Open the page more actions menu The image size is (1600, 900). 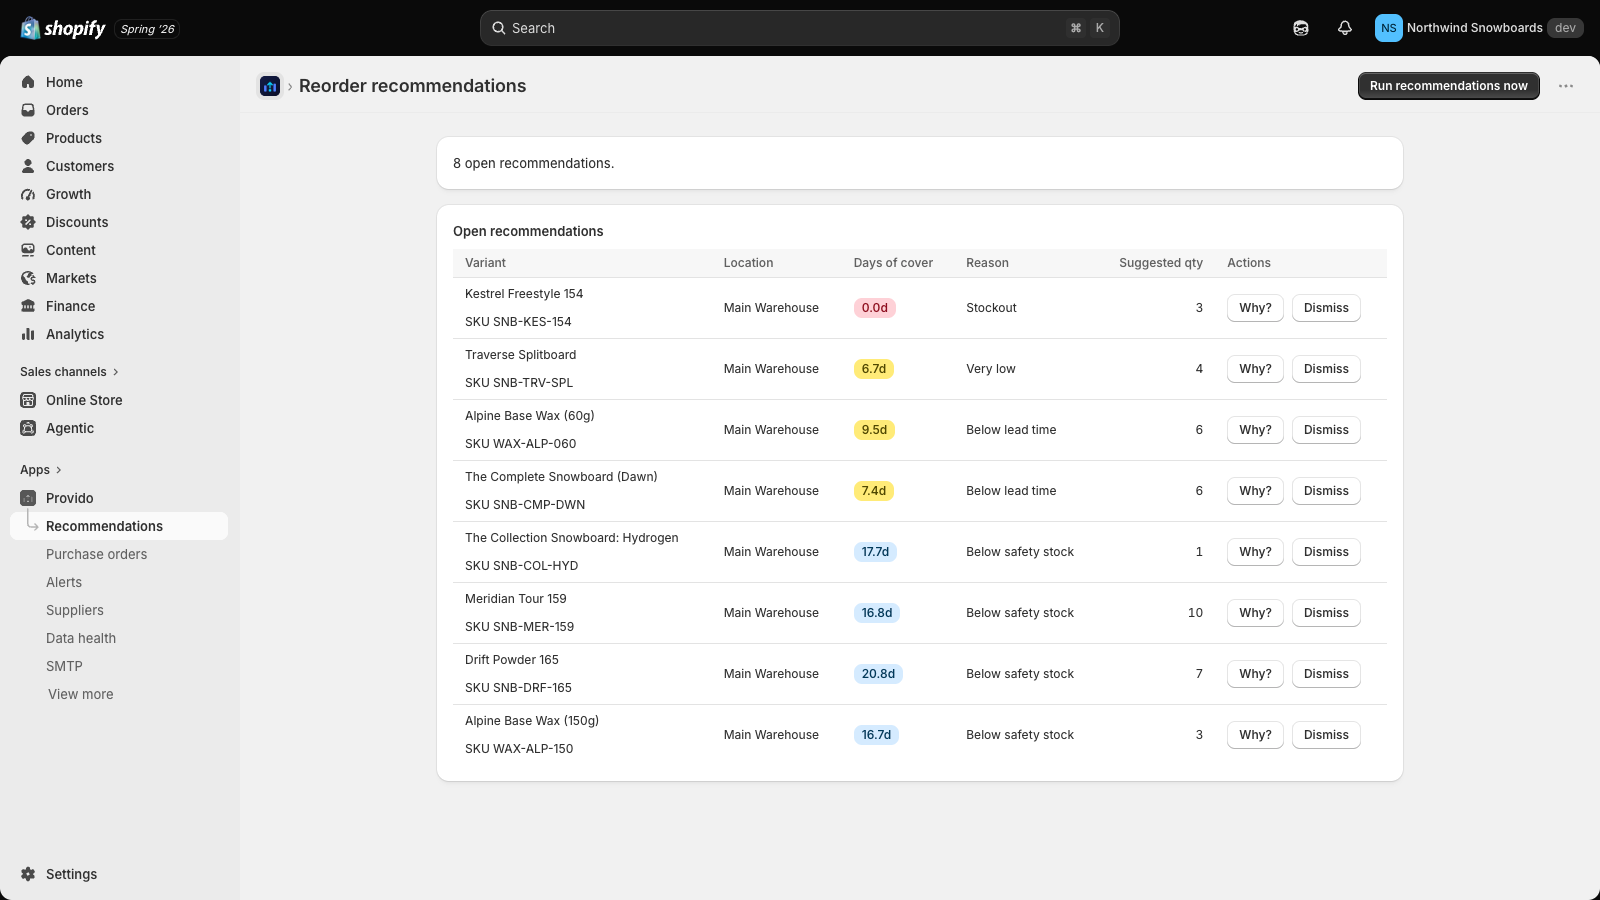coord(1566,86)
